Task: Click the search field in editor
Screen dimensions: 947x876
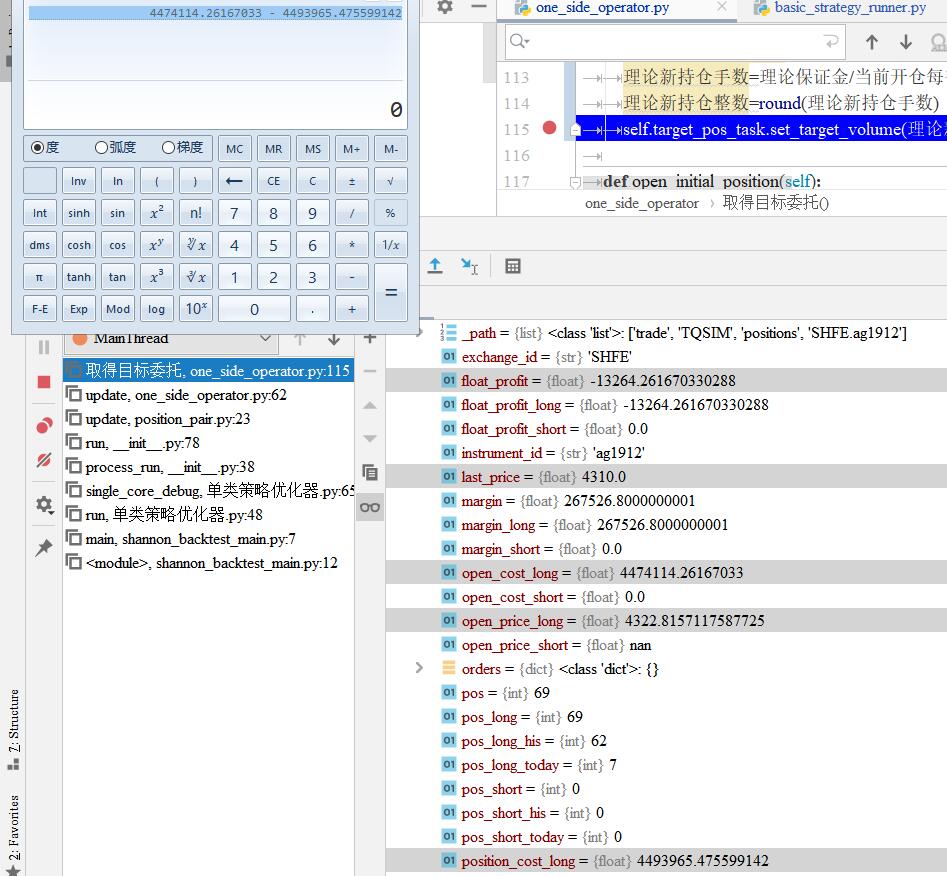Action: (x=674, y=41)
